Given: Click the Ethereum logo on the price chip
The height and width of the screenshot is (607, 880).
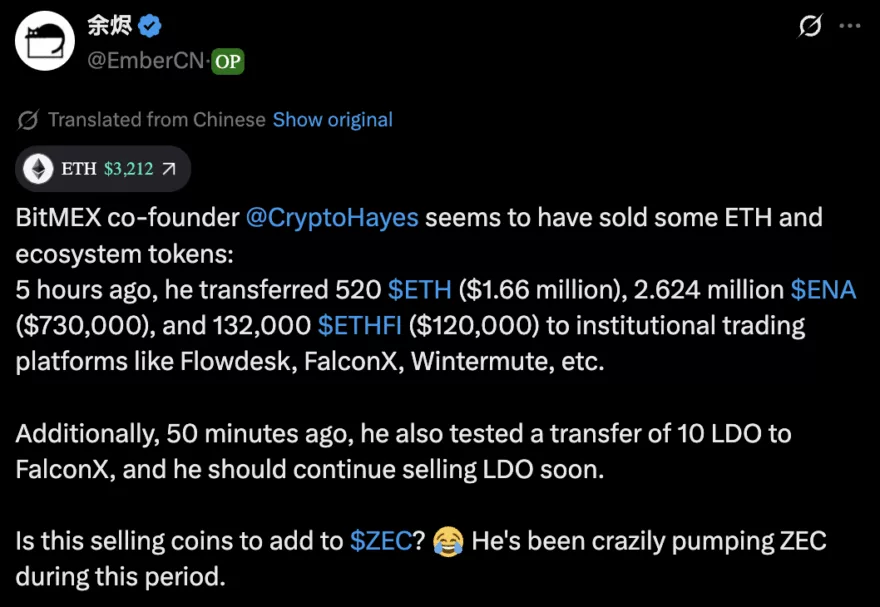Looking at the screenshot, I should (x=38, y=168).
